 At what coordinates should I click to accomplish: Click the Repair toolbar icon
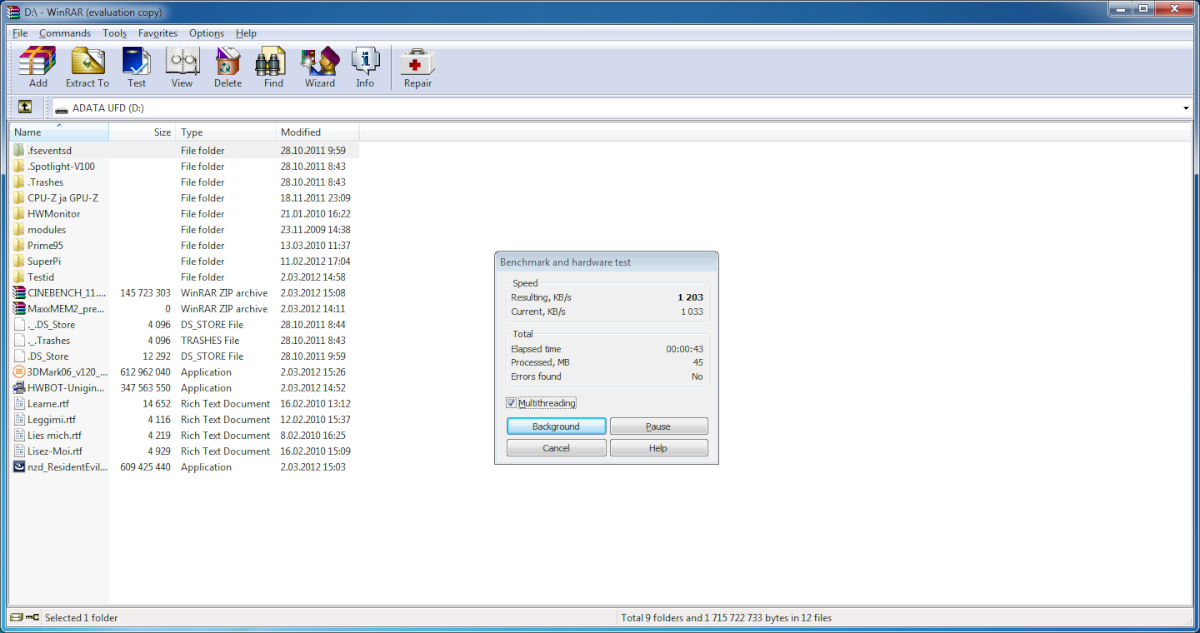click(418, 62)
